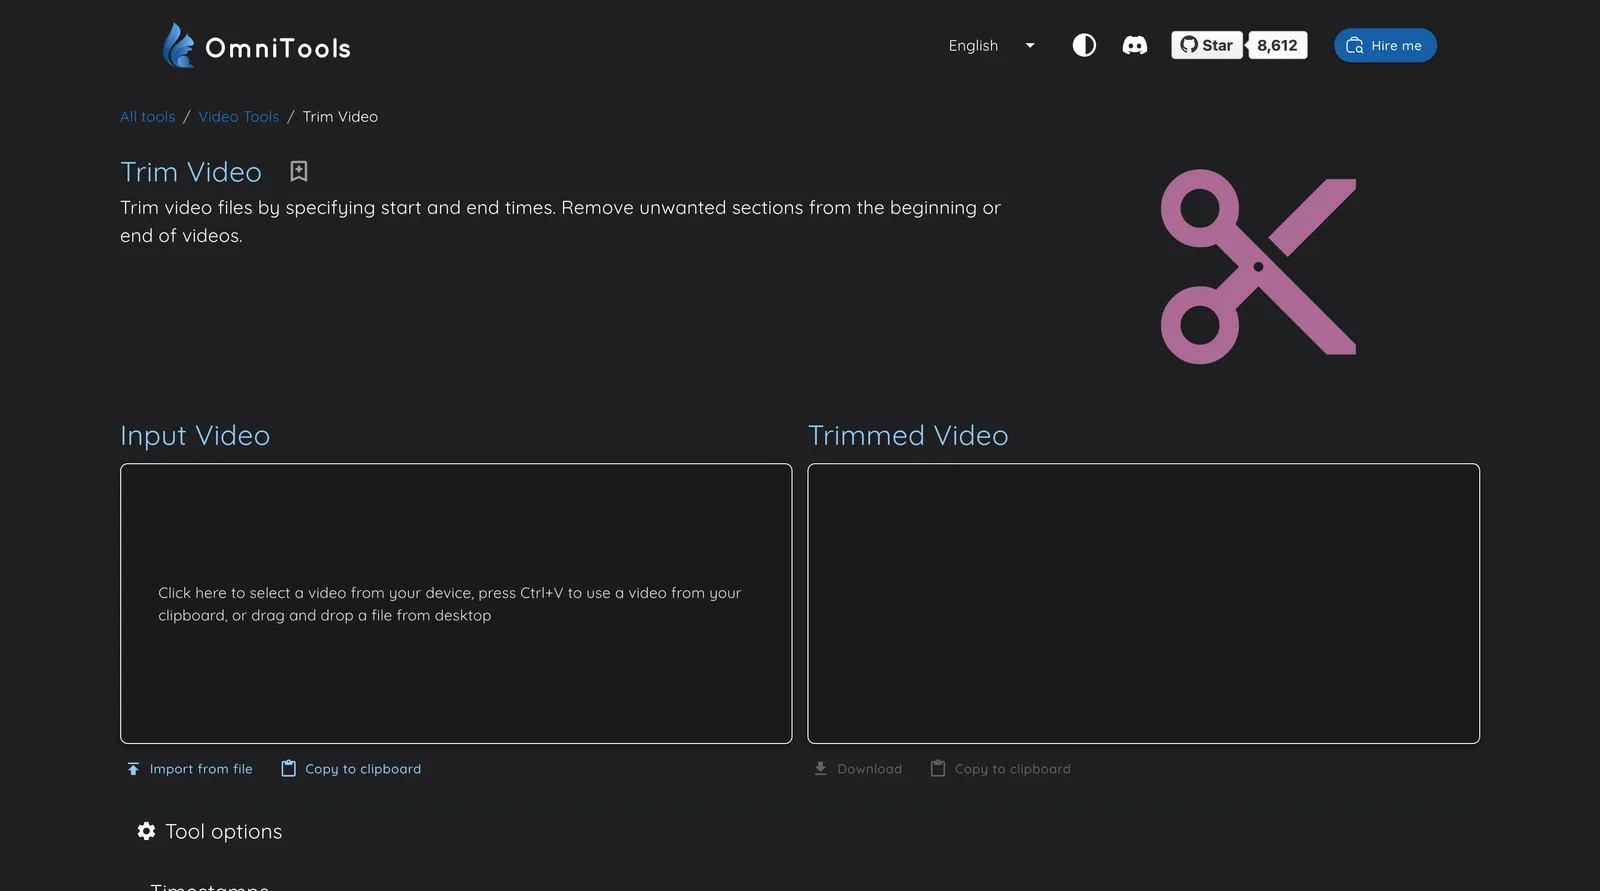Click the Tool options gear icon

click(146, 831)
